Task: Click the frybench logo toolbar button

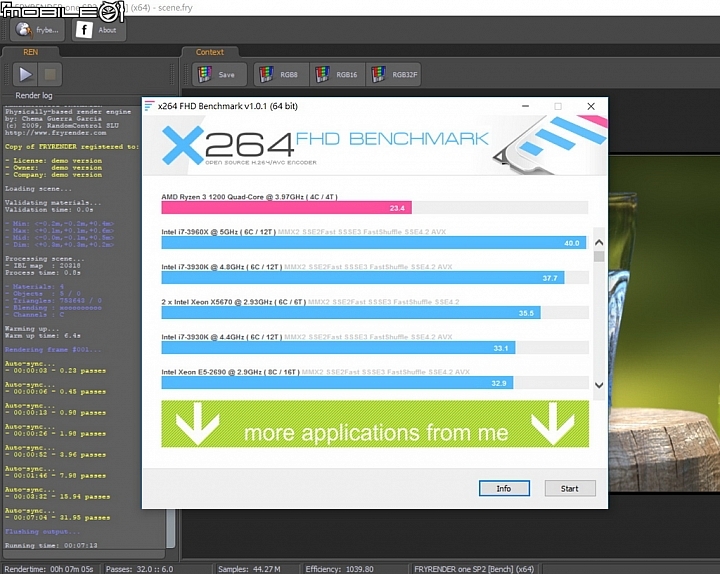Action: point(38,30)
